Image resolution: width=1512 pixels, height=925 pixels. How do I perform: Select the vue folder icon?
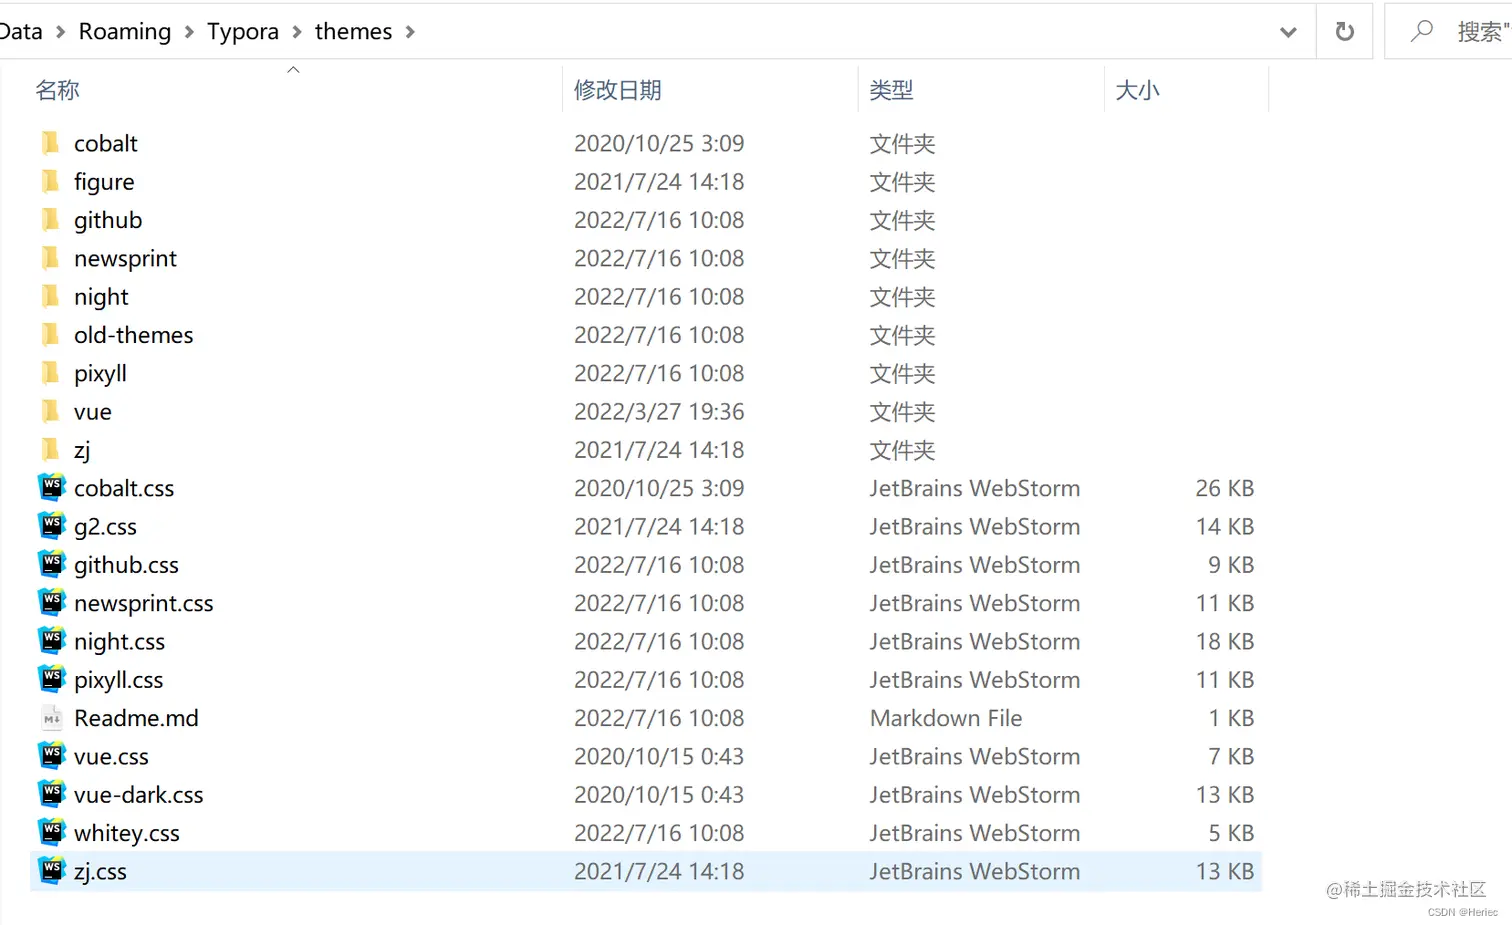point(51,411)
